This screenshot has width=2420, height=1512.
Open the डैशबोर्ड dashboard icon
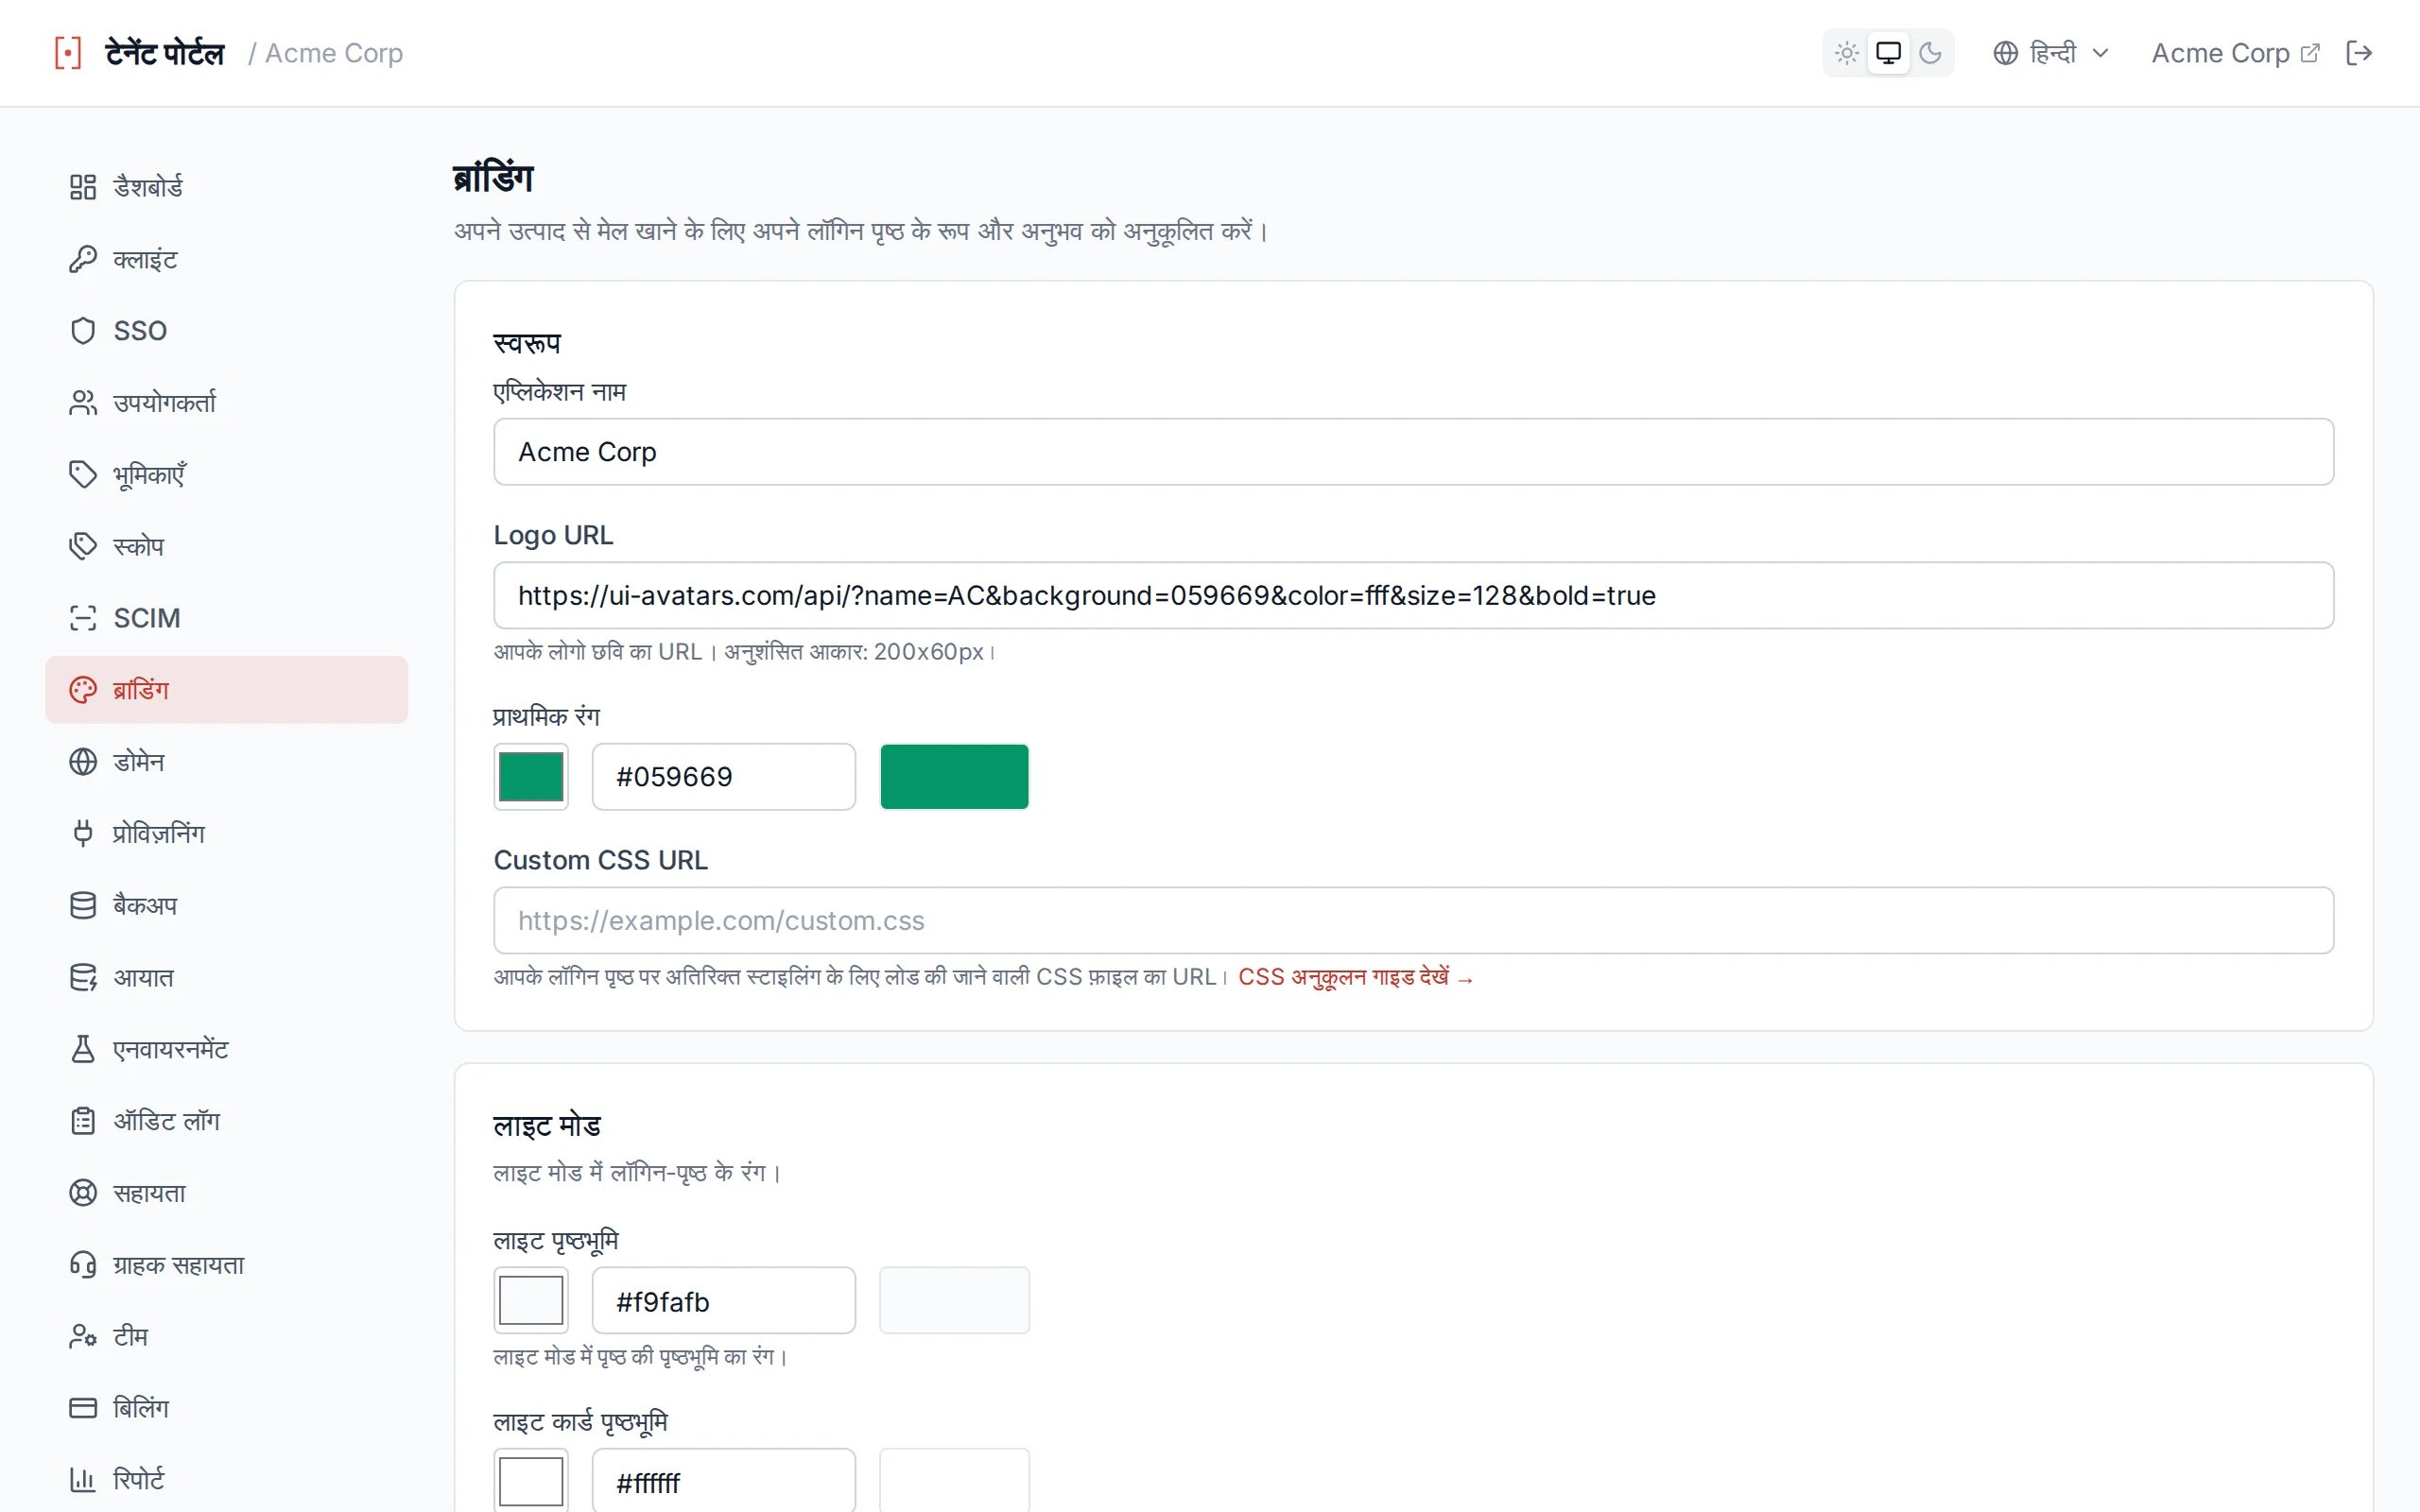pyautogui.click(x=83, y=187)
